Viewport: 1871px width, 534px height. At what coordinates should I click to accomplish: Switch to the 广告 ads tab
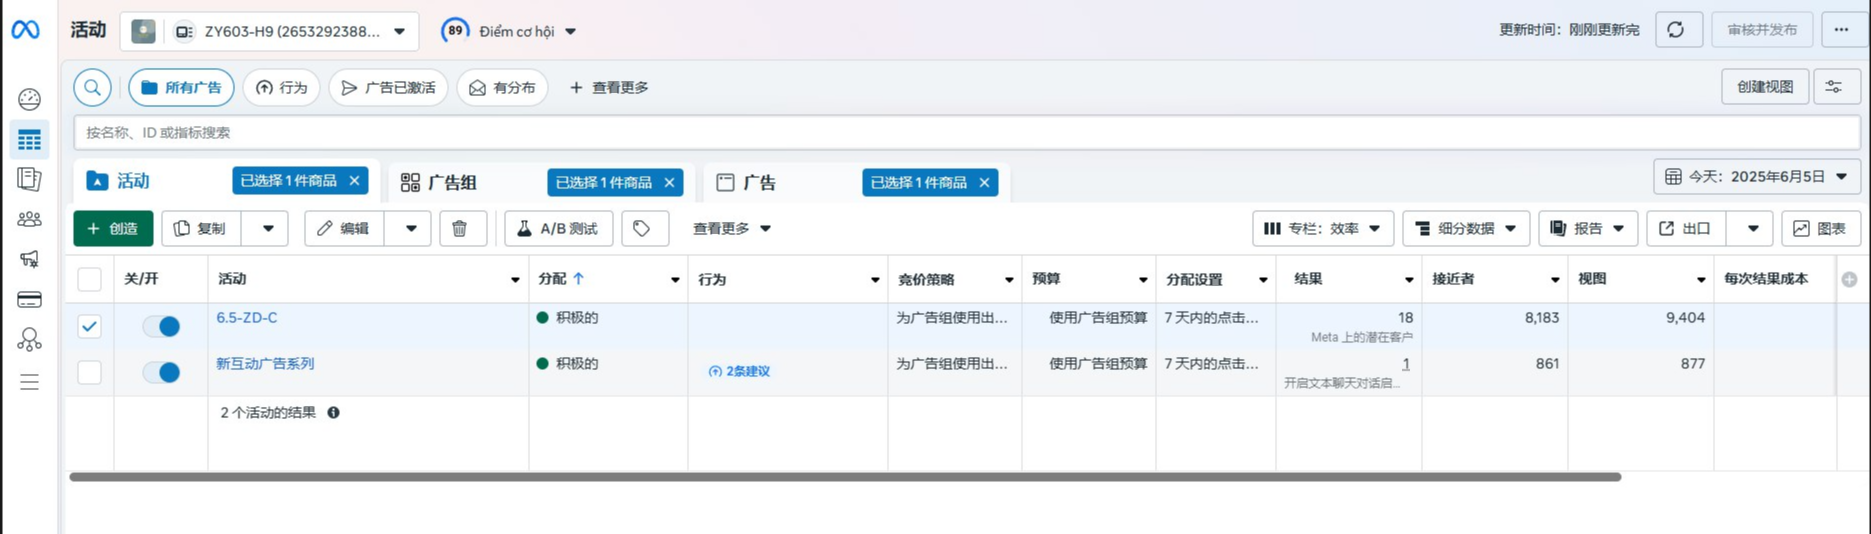pos(746,182)
